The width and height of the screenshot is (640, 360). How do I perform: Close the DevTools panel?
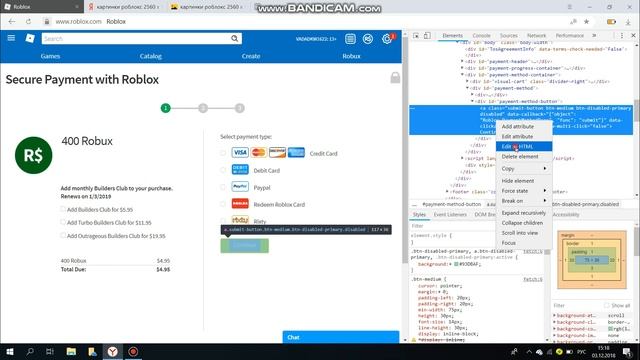pyautogui.click(x=633, y=36)
